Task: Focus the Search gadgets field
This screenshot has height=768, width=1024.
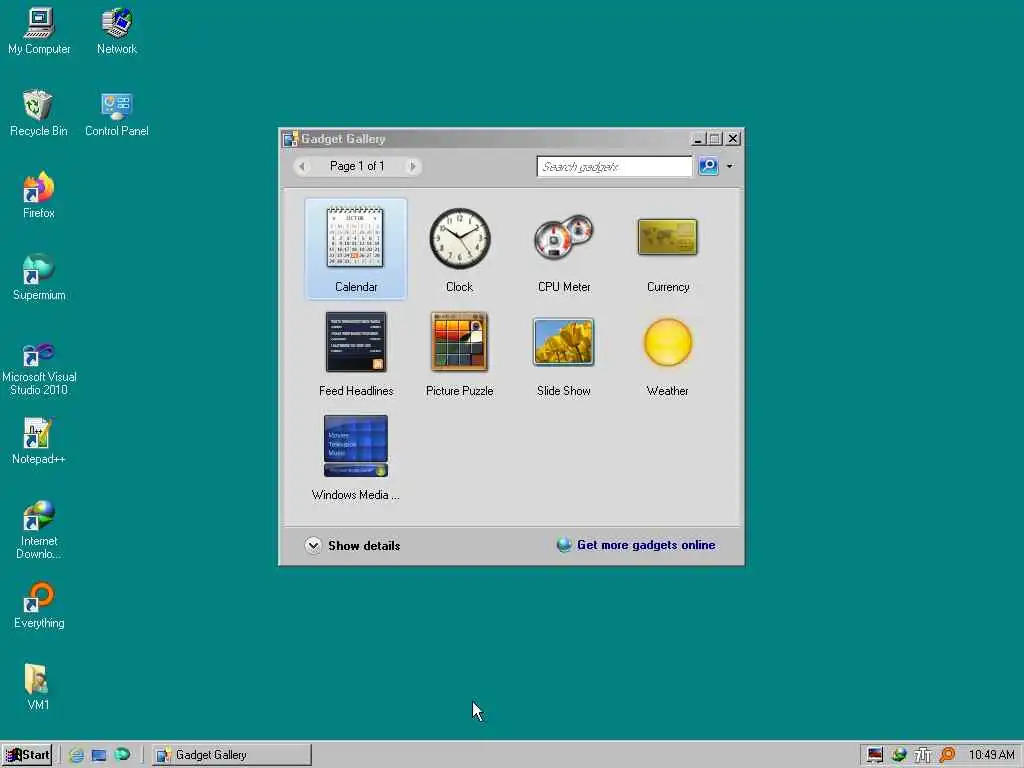Action: coord(614,166)
